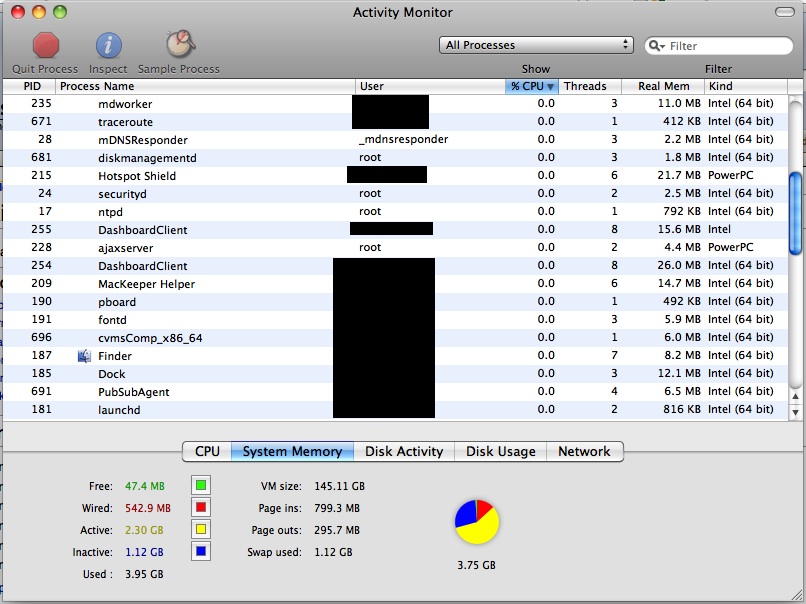This screenshot has width=806, height=604.
Task: Open the Disk Usage tab
Action: coord(501,451)
